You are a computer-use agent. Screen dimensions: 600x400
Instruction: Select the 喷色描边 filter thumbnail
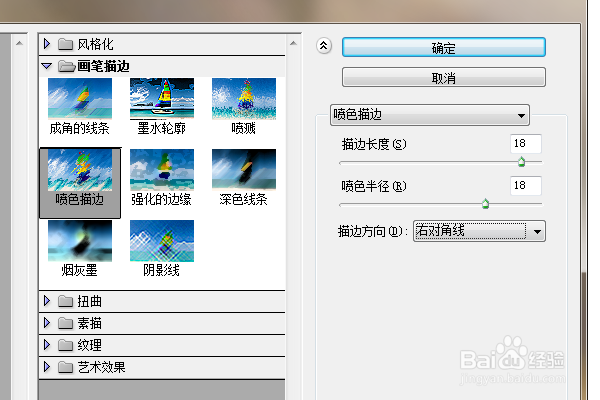pyautogui.click(x=80, y=170)
